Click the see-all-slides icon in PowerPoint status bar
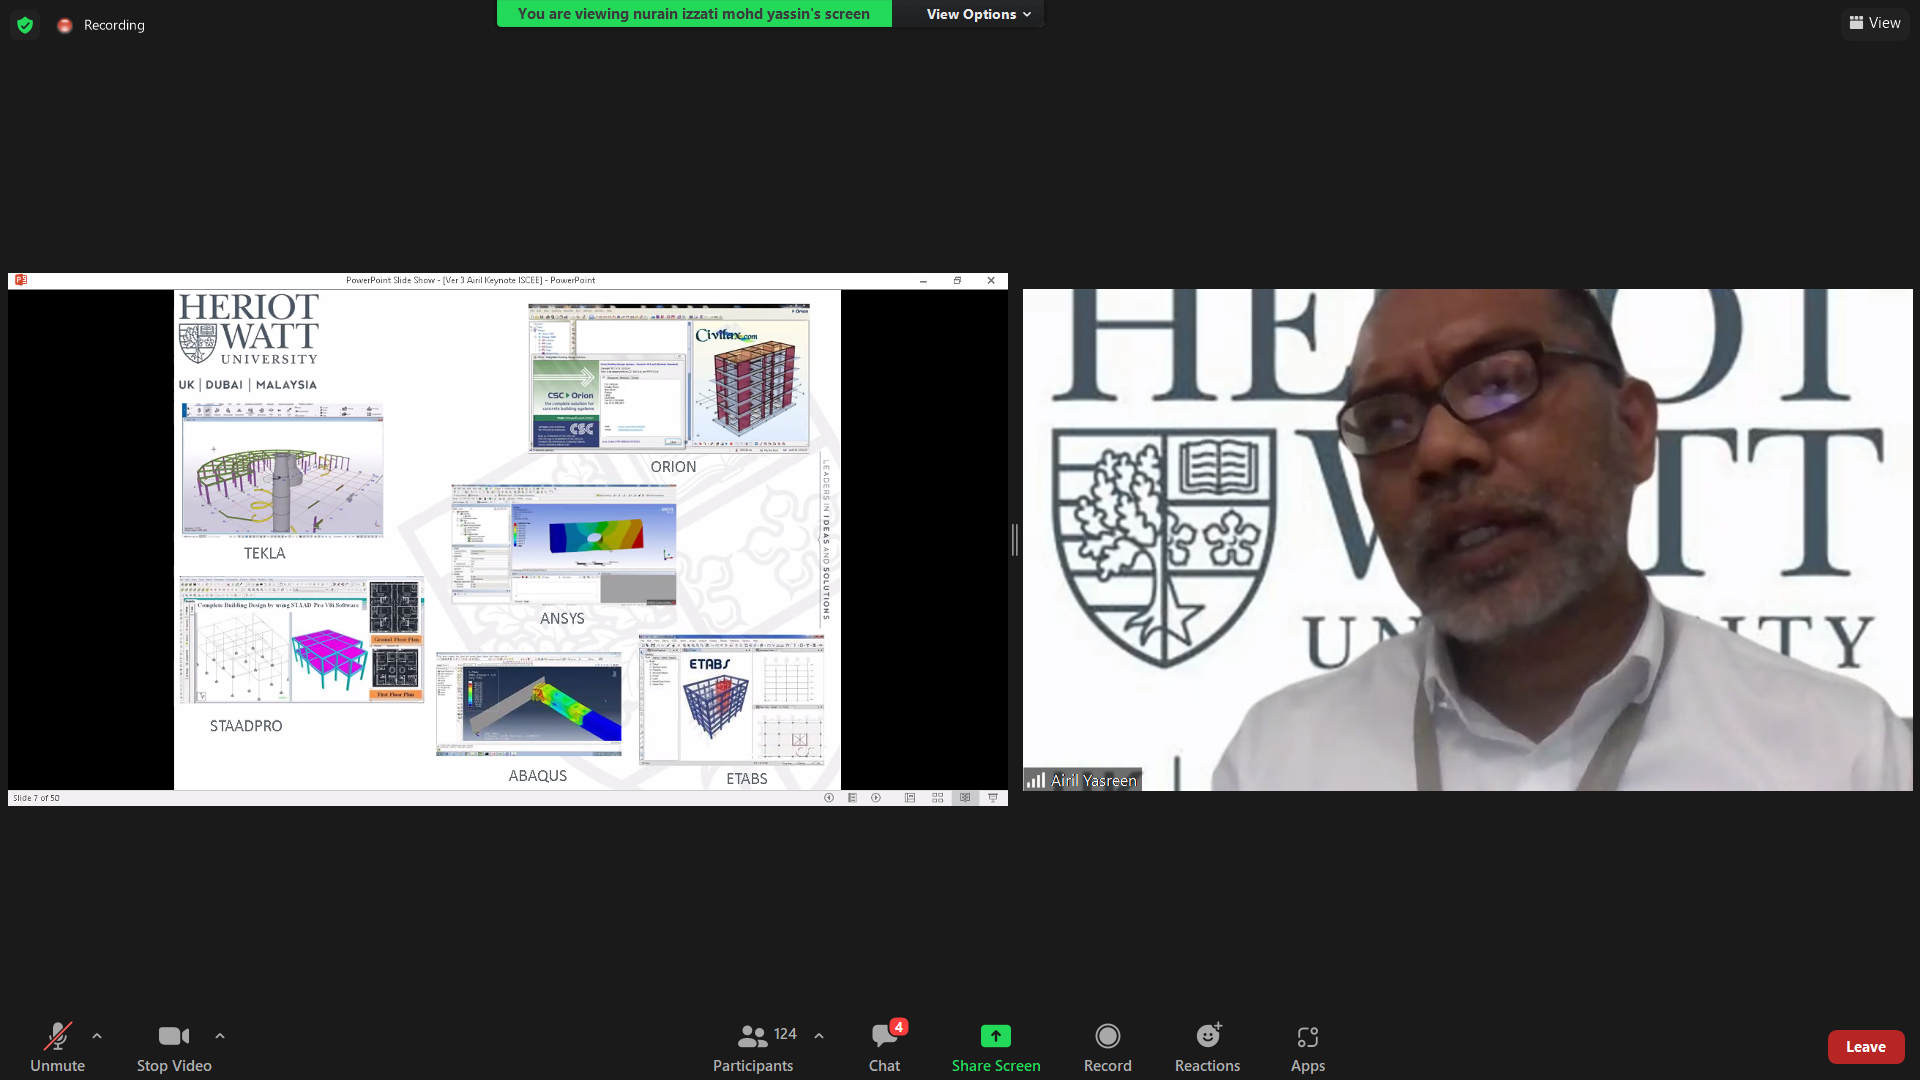 (x=852, y=798)
